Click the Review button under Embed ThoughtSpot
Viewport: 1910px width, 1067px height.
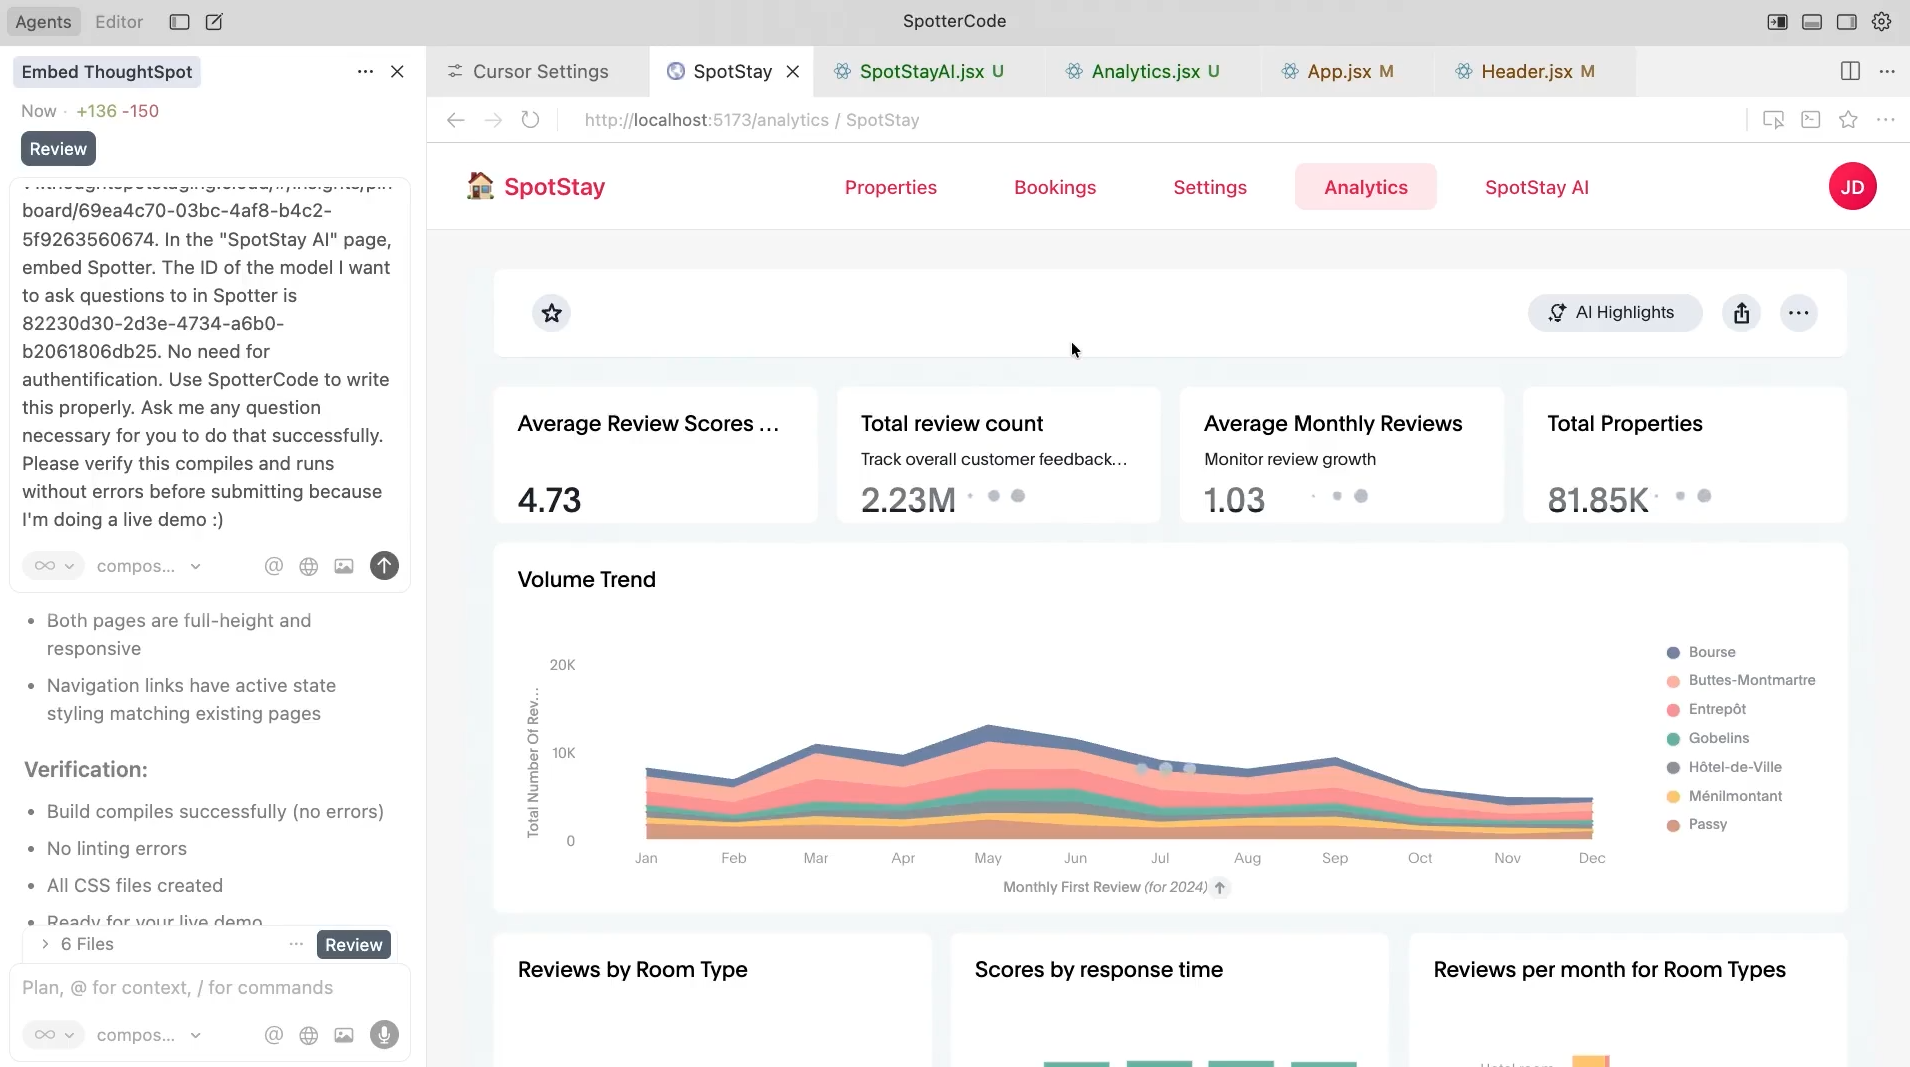pyautogui.click(x=58, y=149)
